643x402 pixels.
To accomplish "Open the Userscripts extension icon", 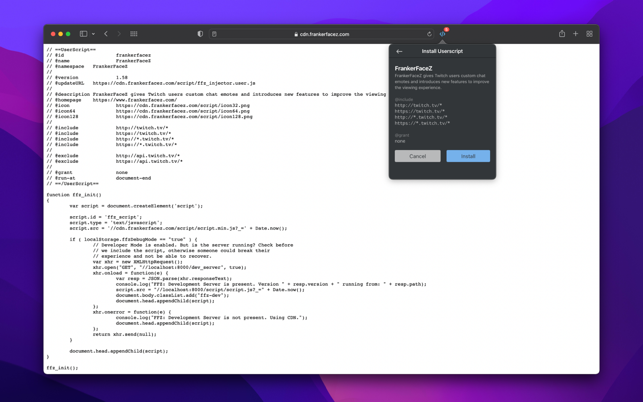I will [x=442, y=34].
